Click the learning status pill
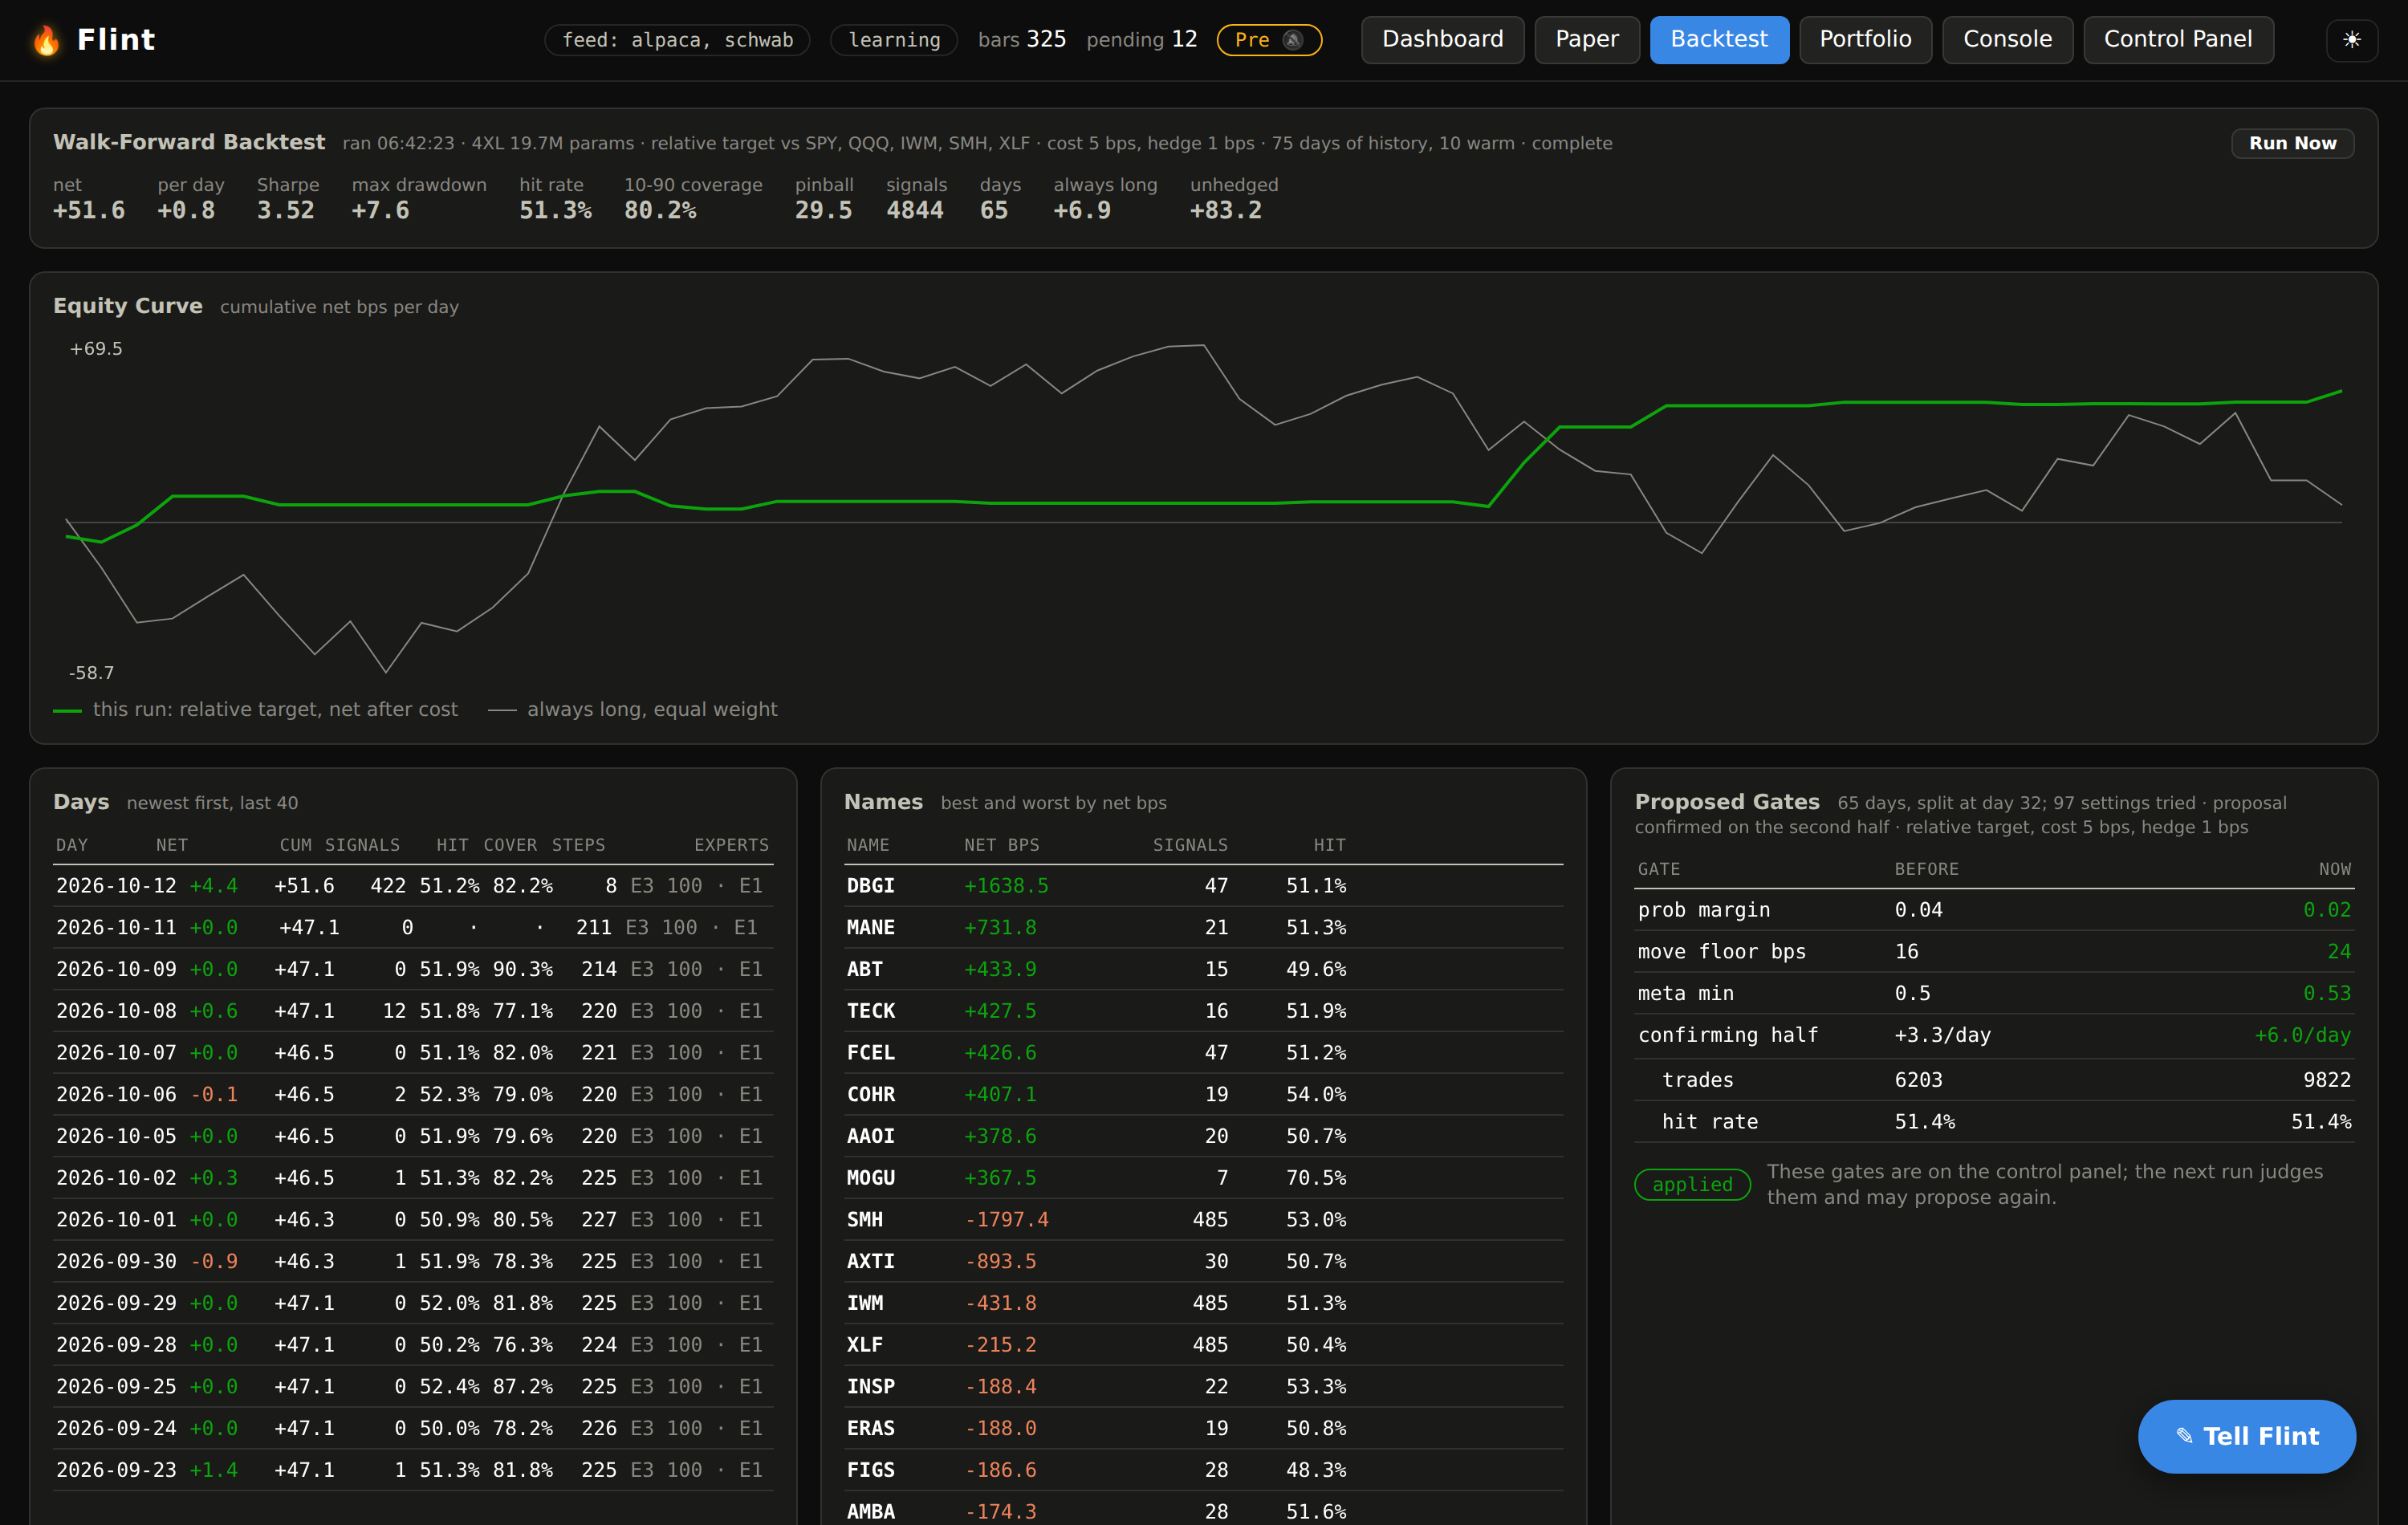Screen dimensions: 2408x1525 tap(894, 40)
